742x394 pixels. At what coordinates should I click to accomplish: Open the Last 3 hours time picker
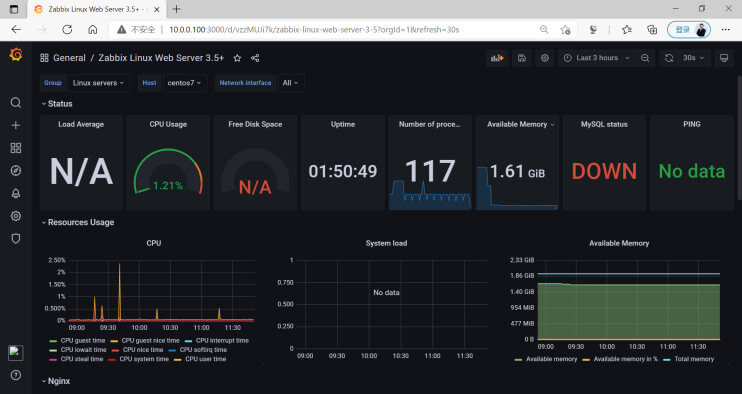(597, 58)
